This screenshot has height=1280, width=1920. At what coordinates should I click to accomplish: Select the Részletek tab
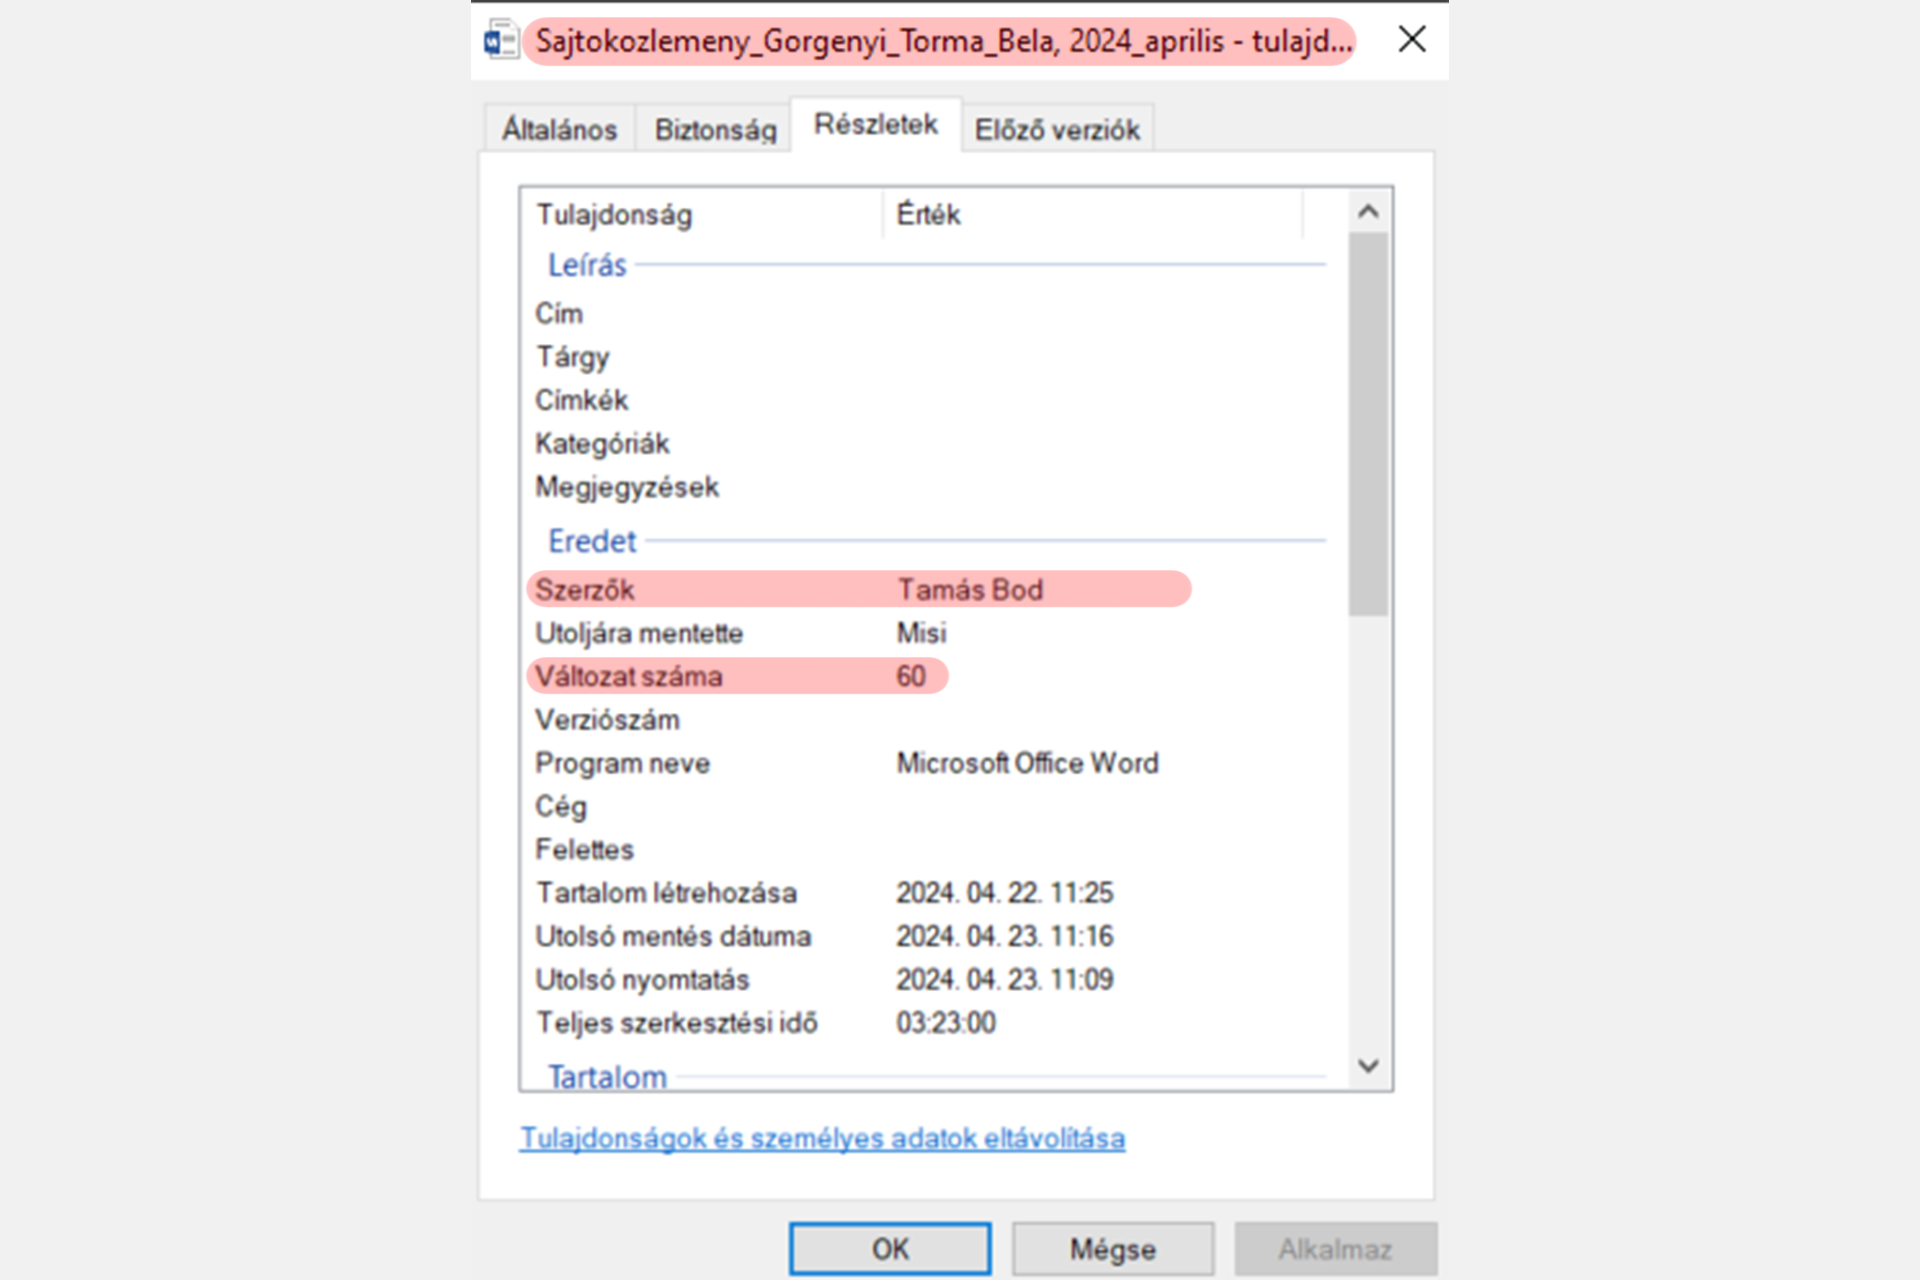(x=875, y=125)
